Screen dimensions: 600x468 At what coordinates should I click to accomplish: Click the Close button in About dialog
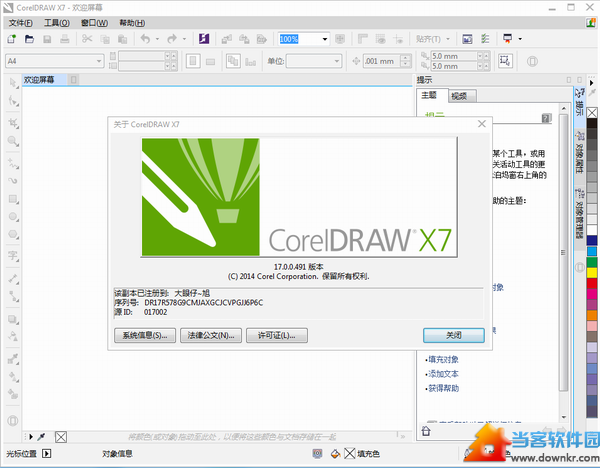pyautogui.click(x=454, y=335)
